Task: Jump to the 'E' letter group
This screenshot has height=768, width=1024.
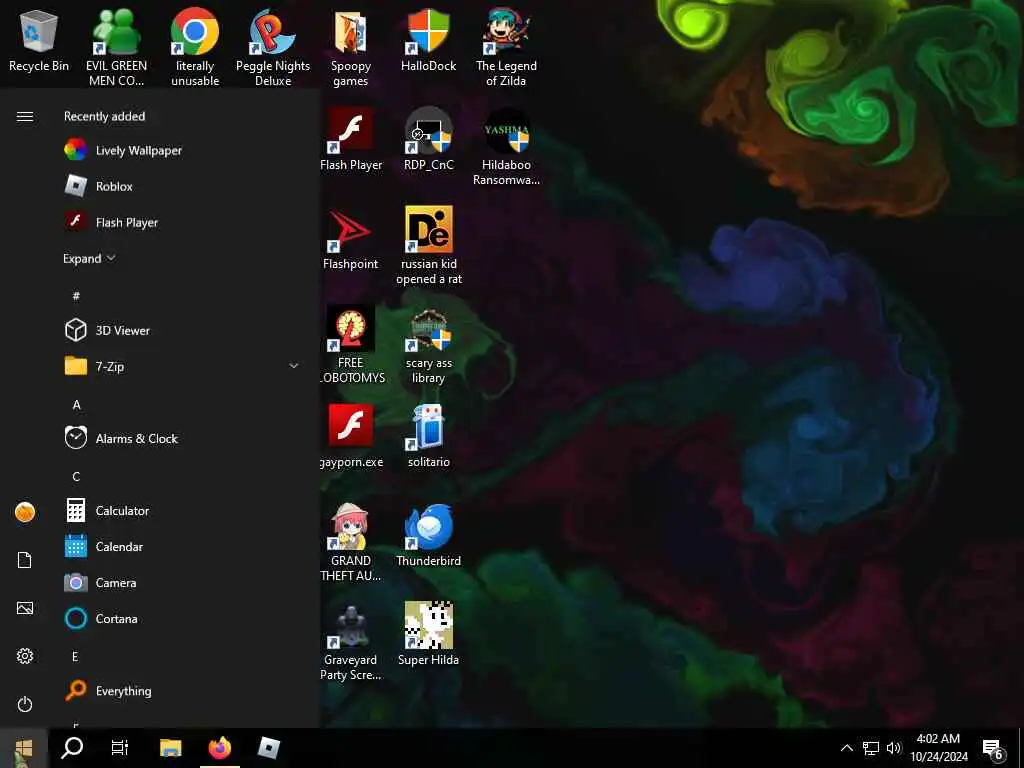Action: coord(75,656)
